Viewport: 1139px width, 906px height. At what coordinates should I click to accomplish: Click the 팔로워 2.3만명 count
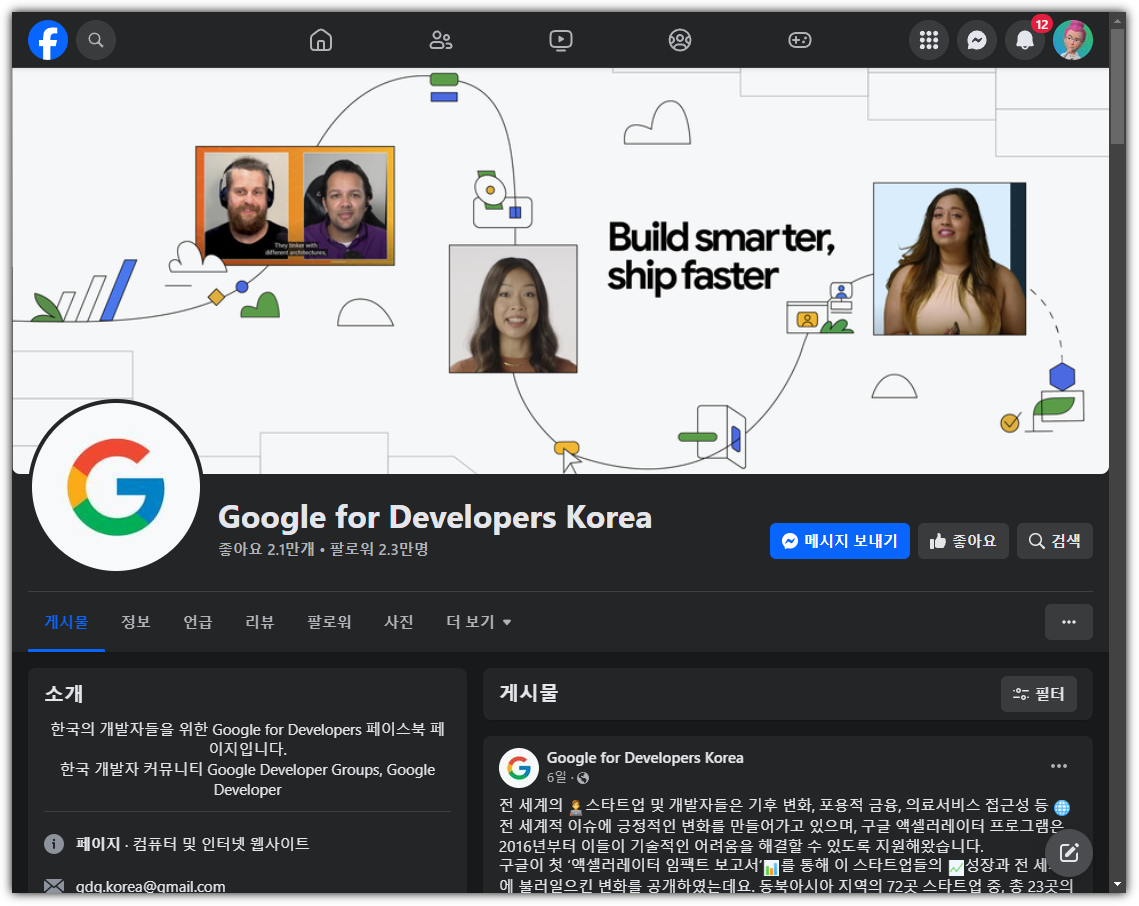pyautogui.click(x=379, y=549)
